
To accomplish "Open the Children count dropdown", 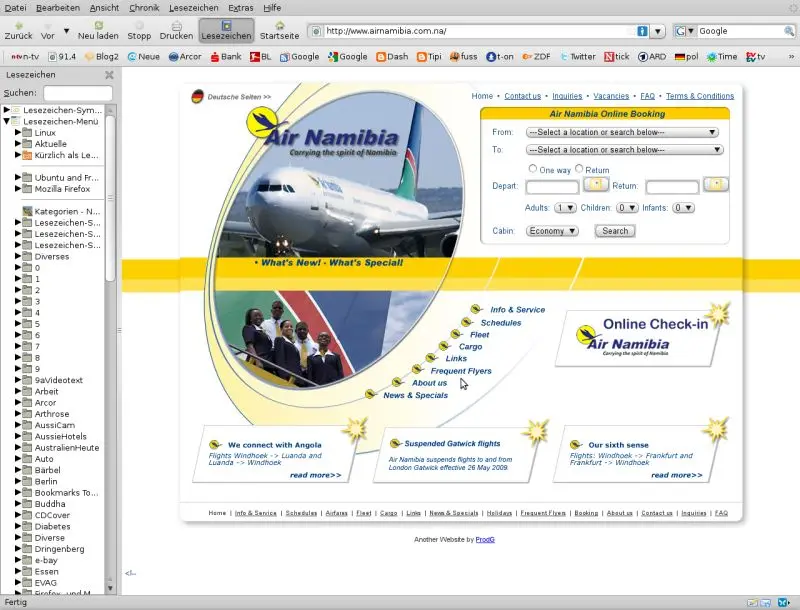I will coord(627,208).
